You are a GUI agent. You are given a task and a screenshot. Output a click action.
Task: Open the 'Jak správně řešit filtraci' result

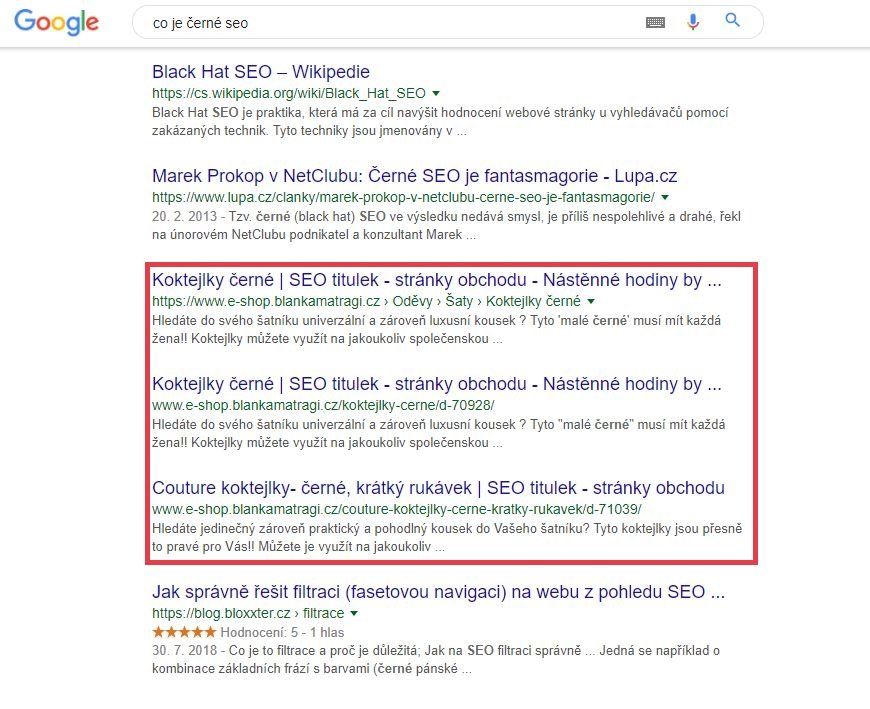(438, 592)
